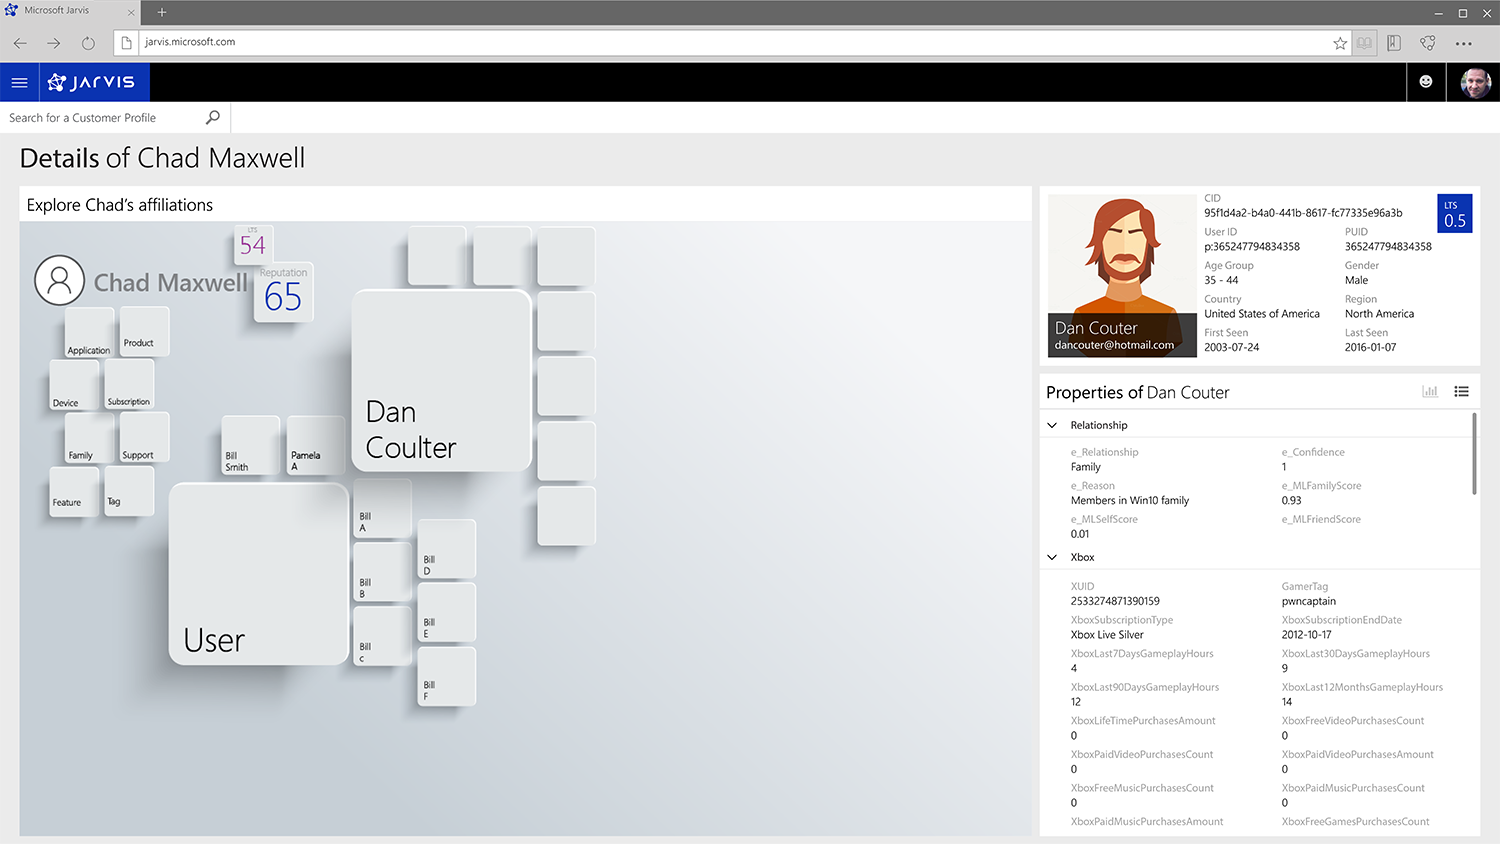Click Dan Couter profile photo
The height and width of the screenshot is (844, 1500).
(x=1122, y=275)
